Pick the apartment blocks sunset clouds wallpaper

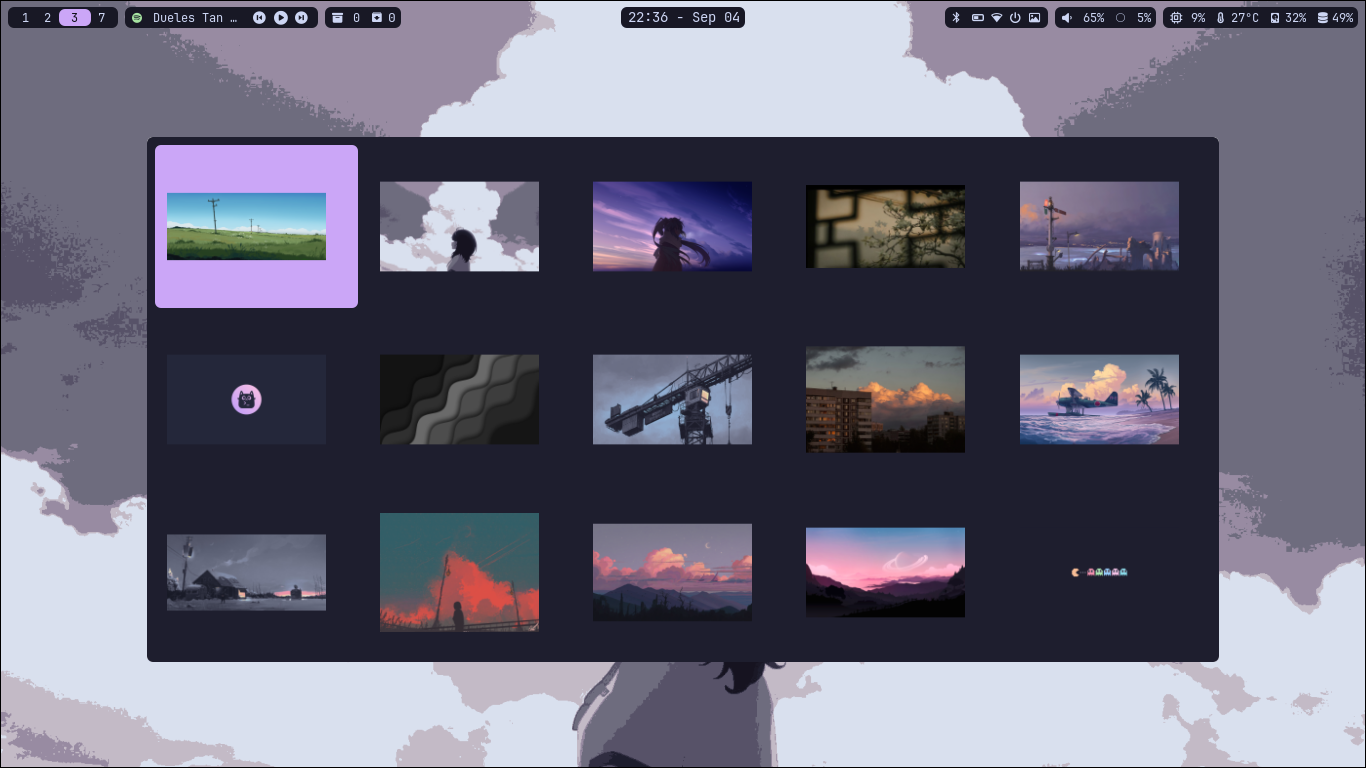click(885, 399)
